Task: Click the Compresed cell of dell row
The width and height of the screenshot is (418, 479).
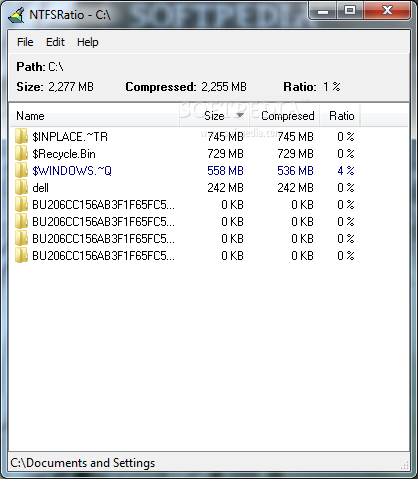Action: pos(295,188)
